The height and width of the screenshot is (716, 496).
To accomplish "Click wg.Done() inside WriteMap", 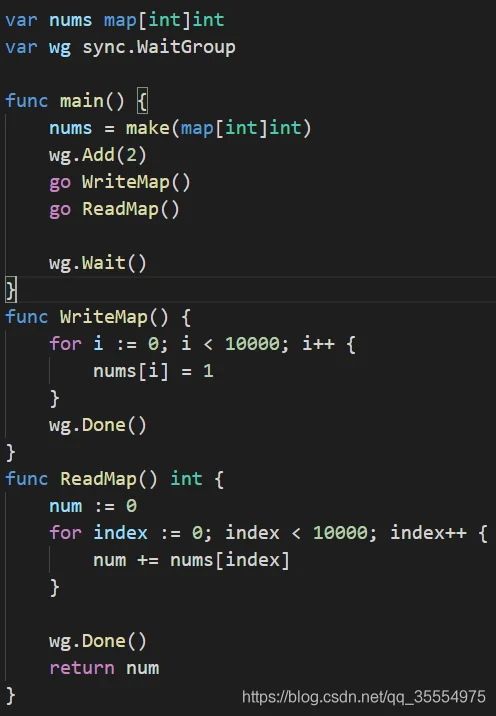I will point(98,425).
